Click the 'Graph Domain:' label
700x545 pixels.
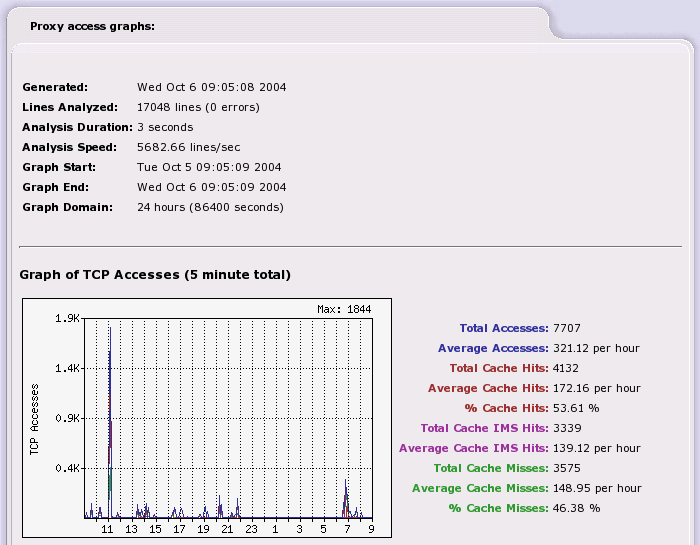tap(68, 207)
